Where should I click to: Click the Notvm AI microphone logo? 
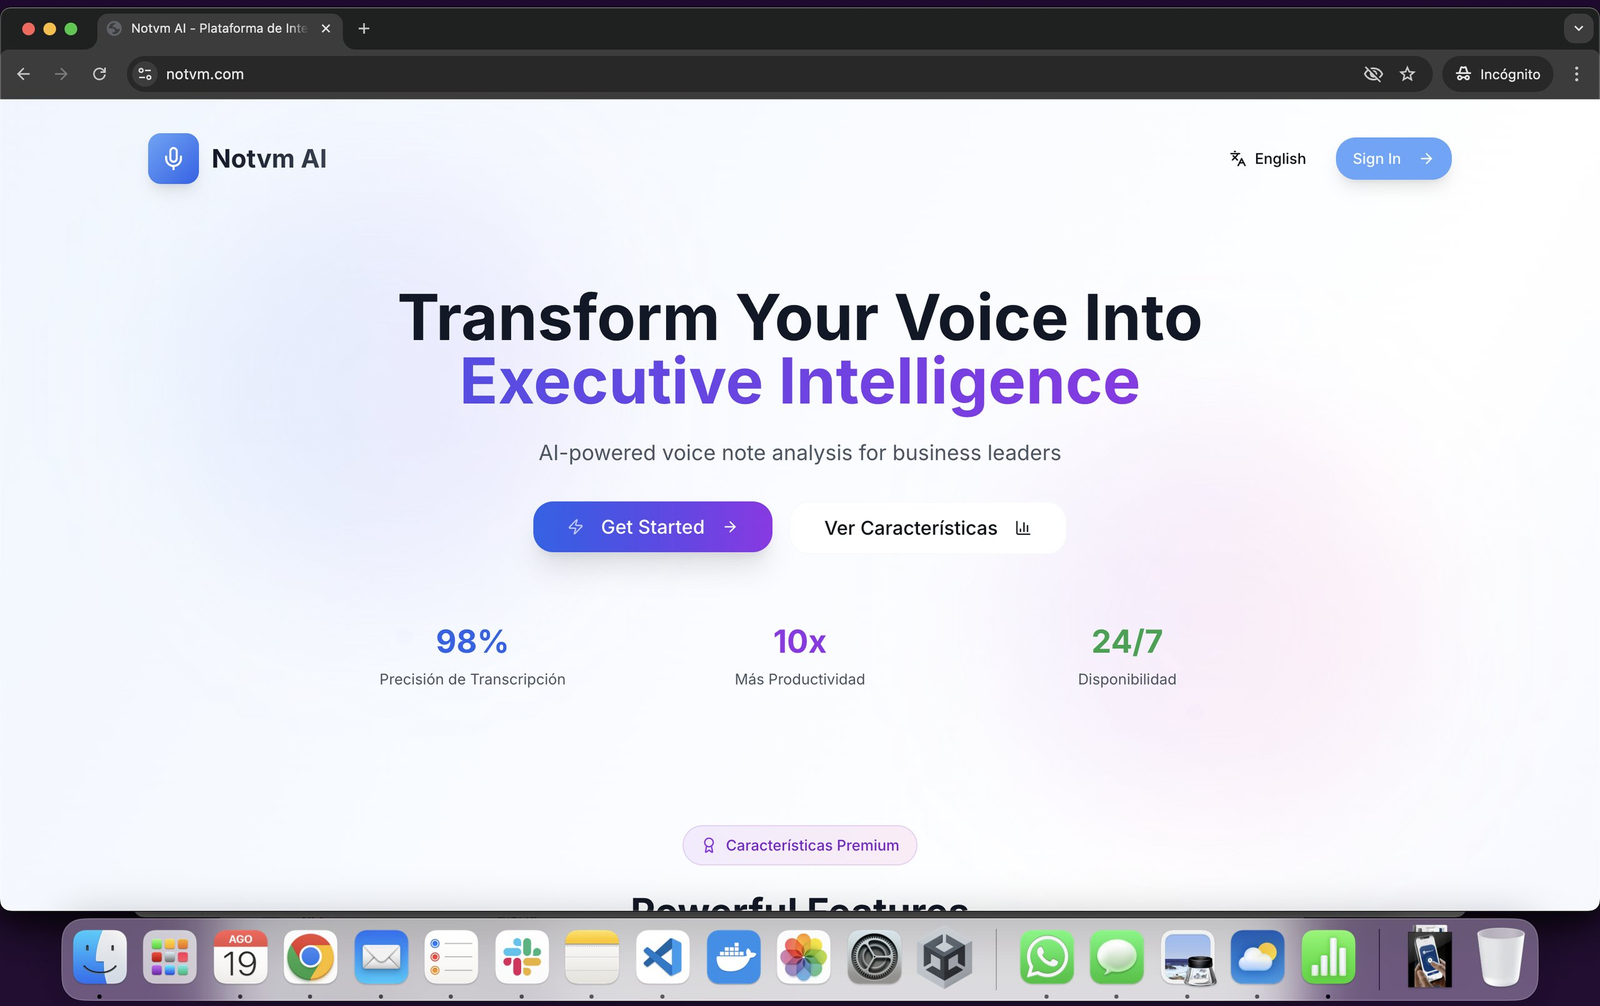(x=173, y=158)
